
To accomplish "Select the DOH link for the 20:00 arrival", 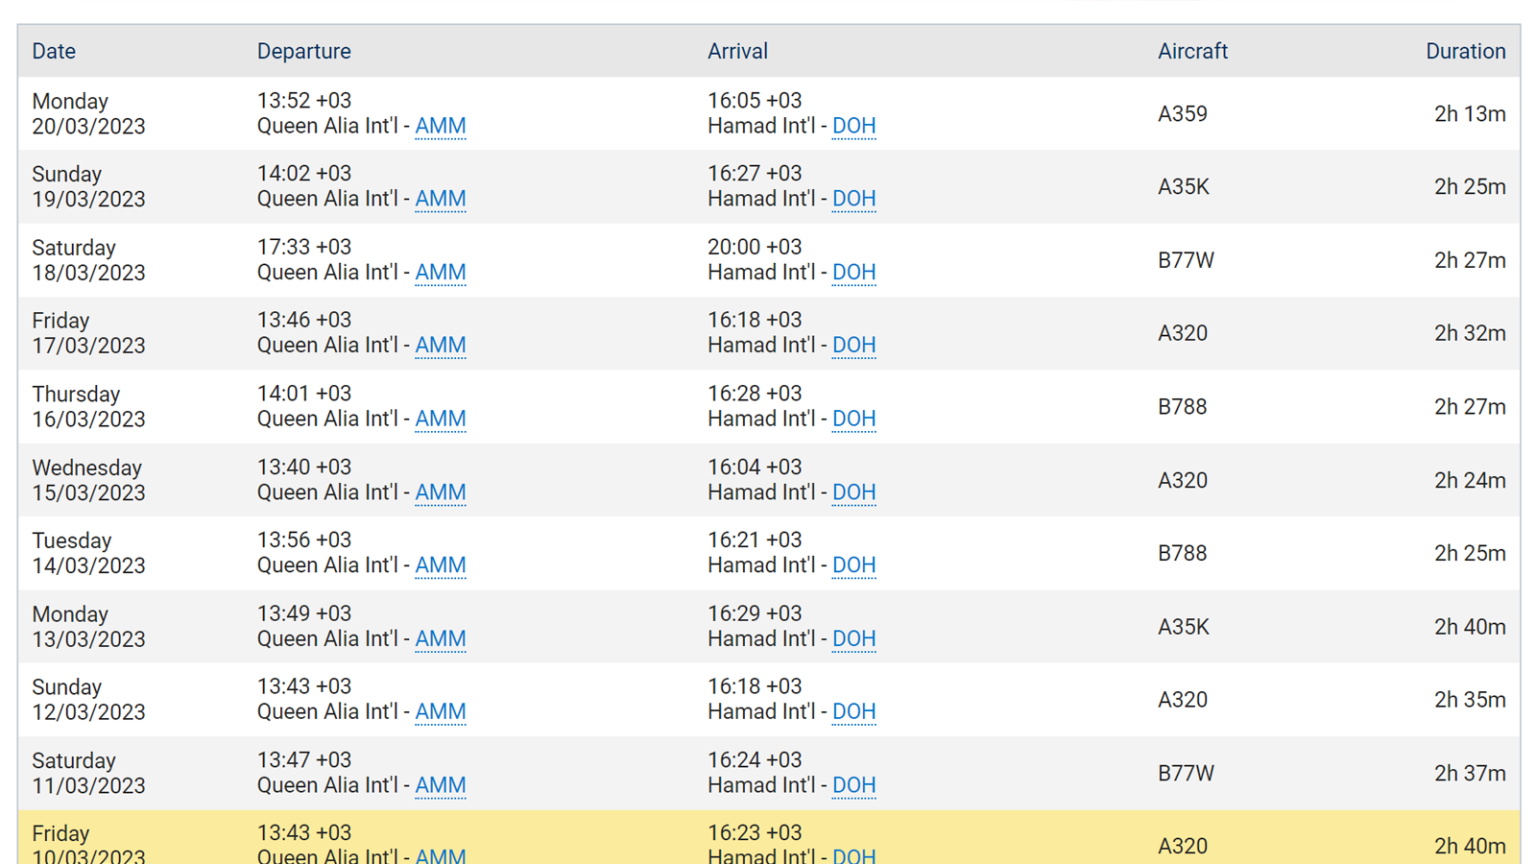I will 854,272.
